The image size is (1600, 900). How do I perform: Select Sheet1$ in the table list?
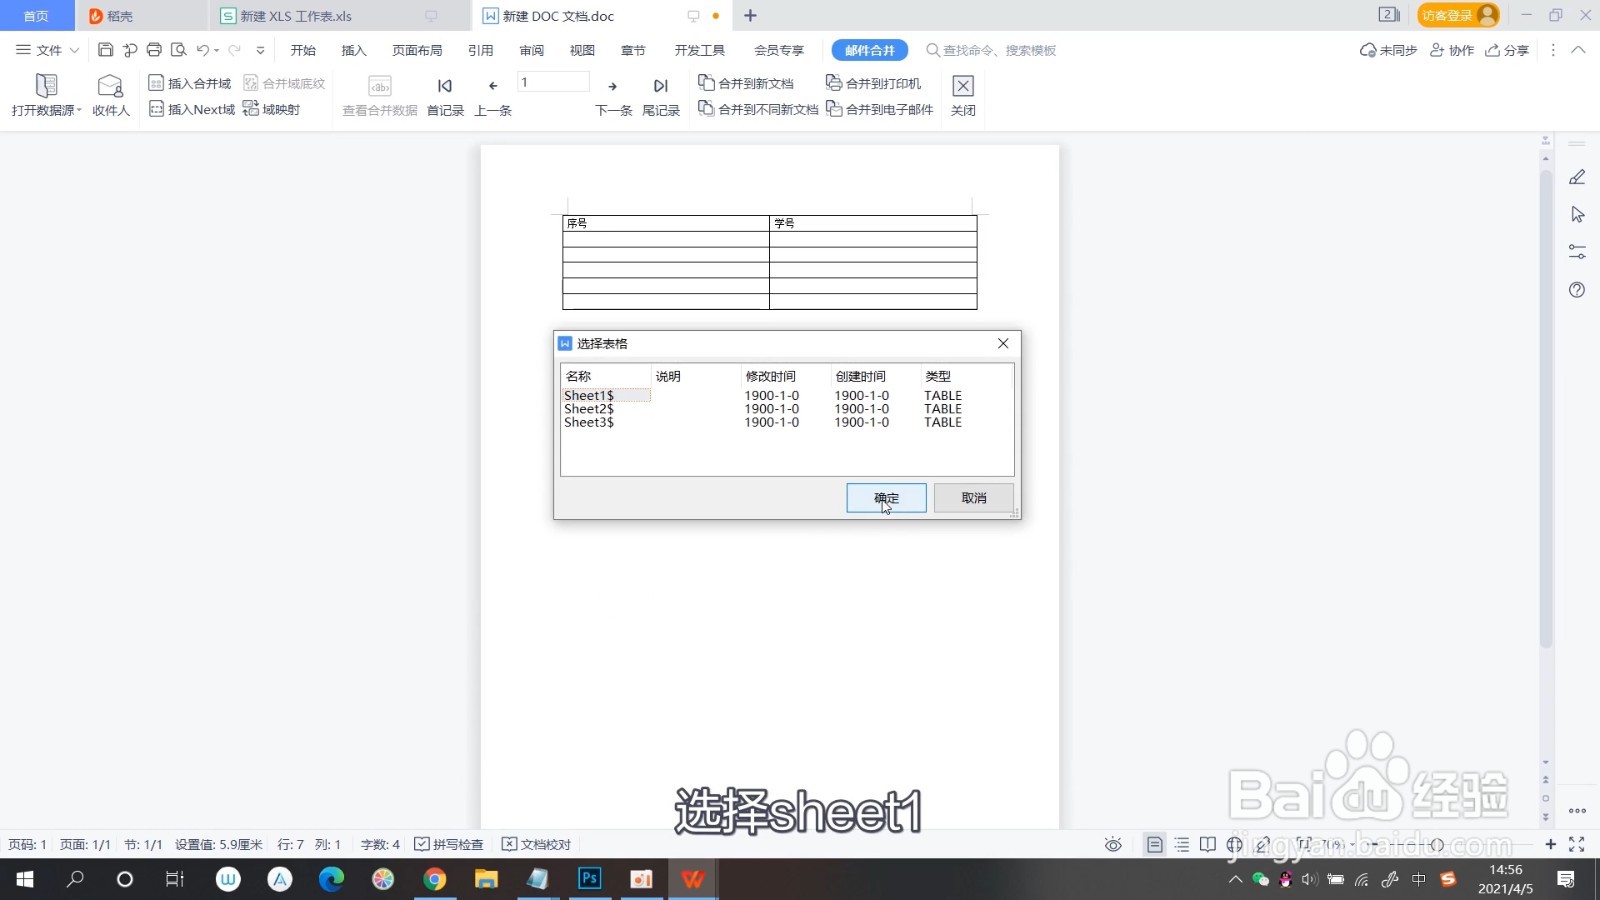click(x=606, y=395)
